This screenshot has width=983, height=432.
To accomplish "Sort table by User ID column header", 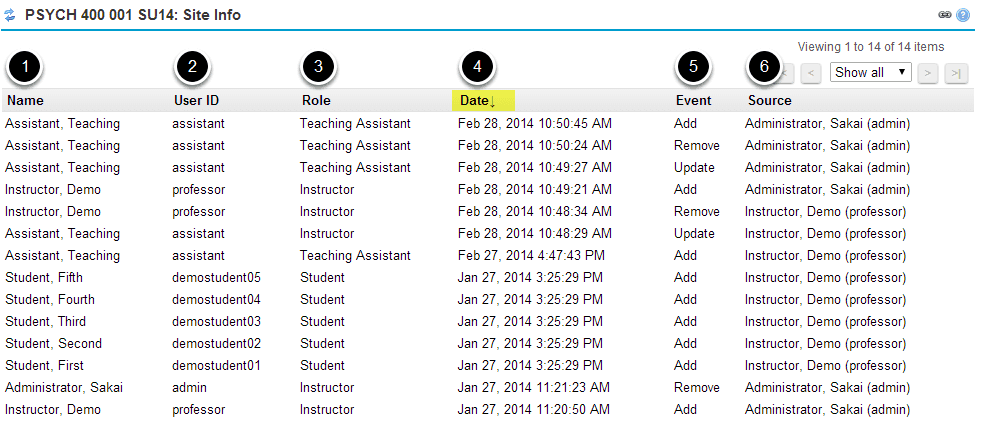I will click(x=197, y=100).
